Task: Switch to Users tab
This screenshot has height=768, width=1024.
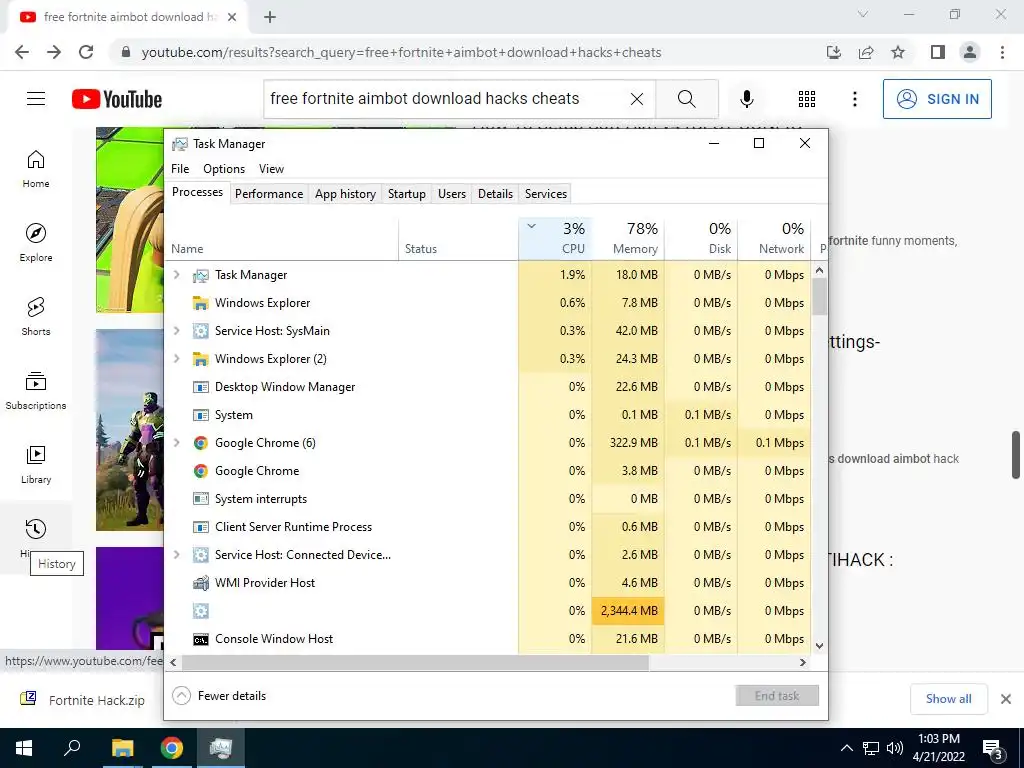Action: click(452, 193)
